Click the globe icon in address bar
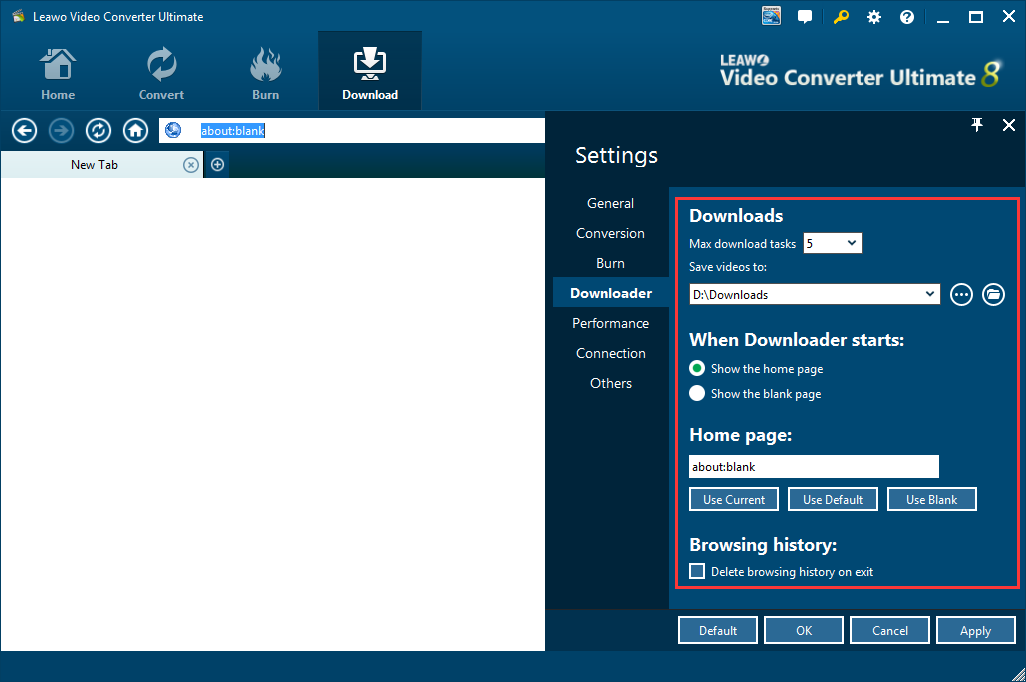Screen dimensions: 1026x682 pos(173,130)
